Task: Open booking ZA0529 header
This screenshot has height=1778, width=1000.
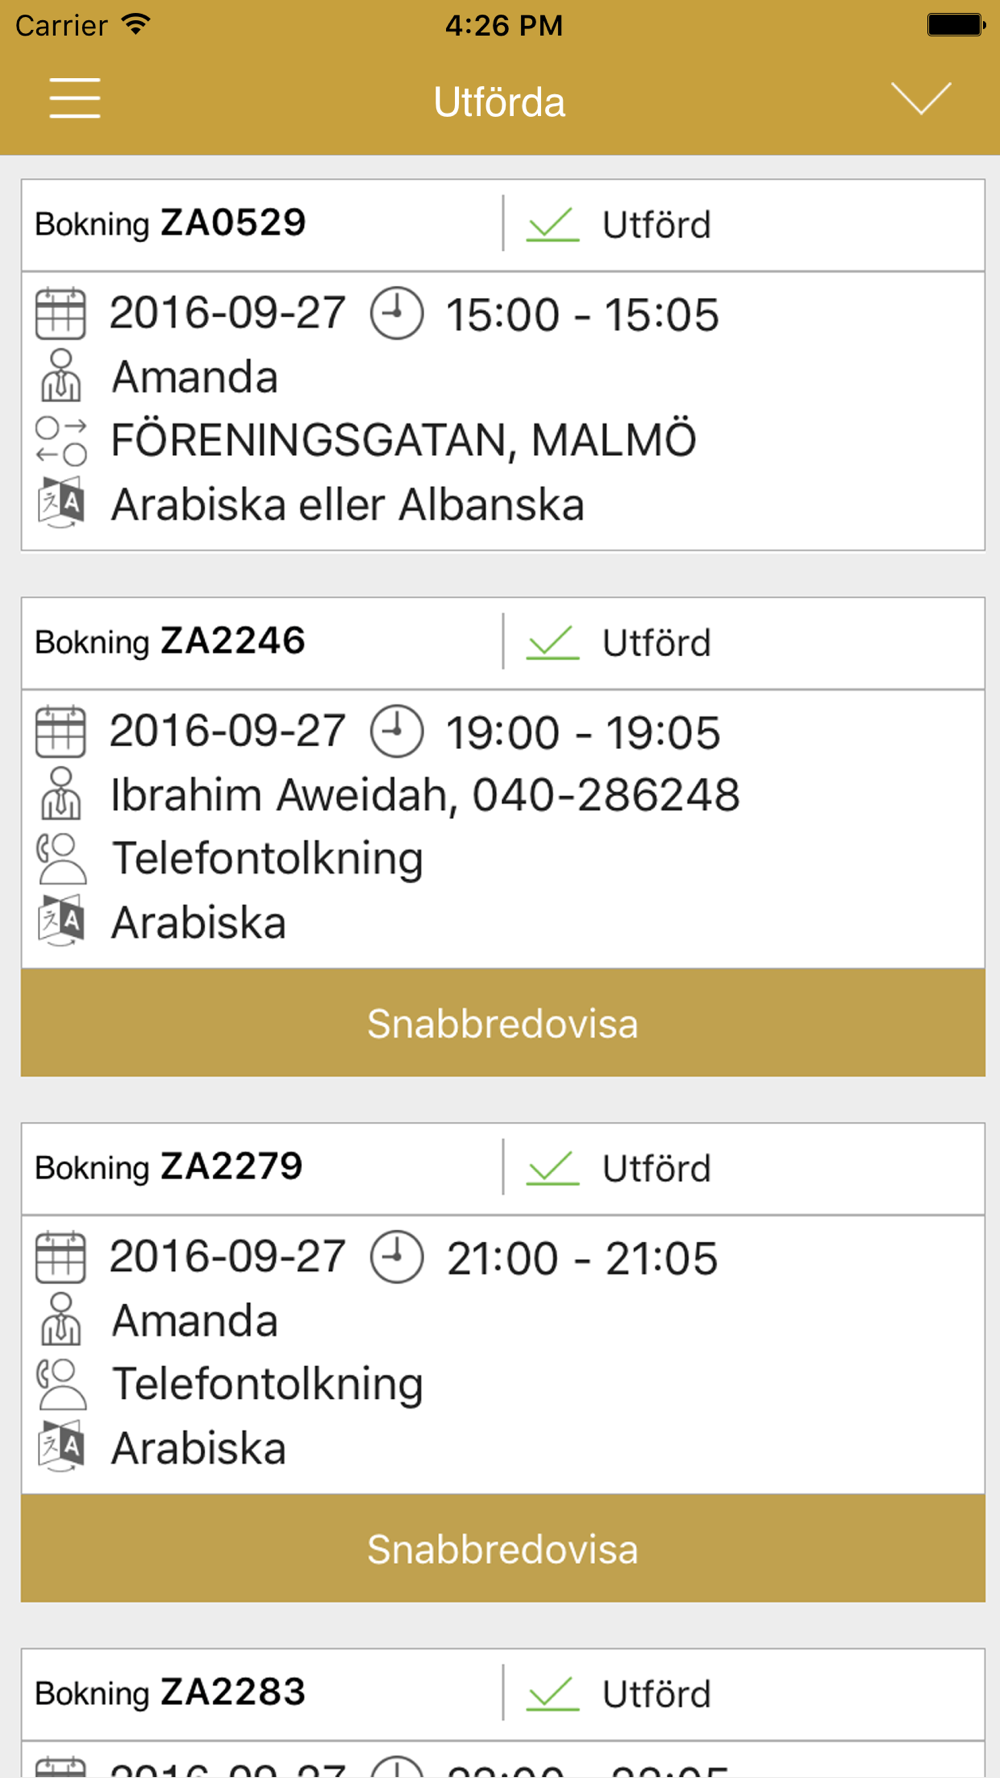Action: [x=260, y=224]
